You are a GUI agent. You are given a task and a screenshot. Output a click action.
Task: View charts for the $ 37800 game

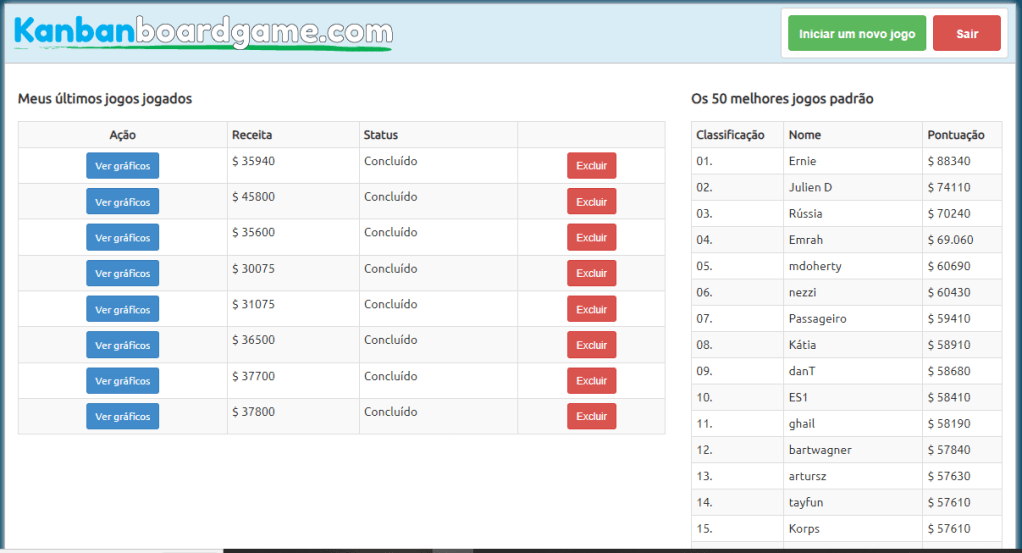coord(122,417)
